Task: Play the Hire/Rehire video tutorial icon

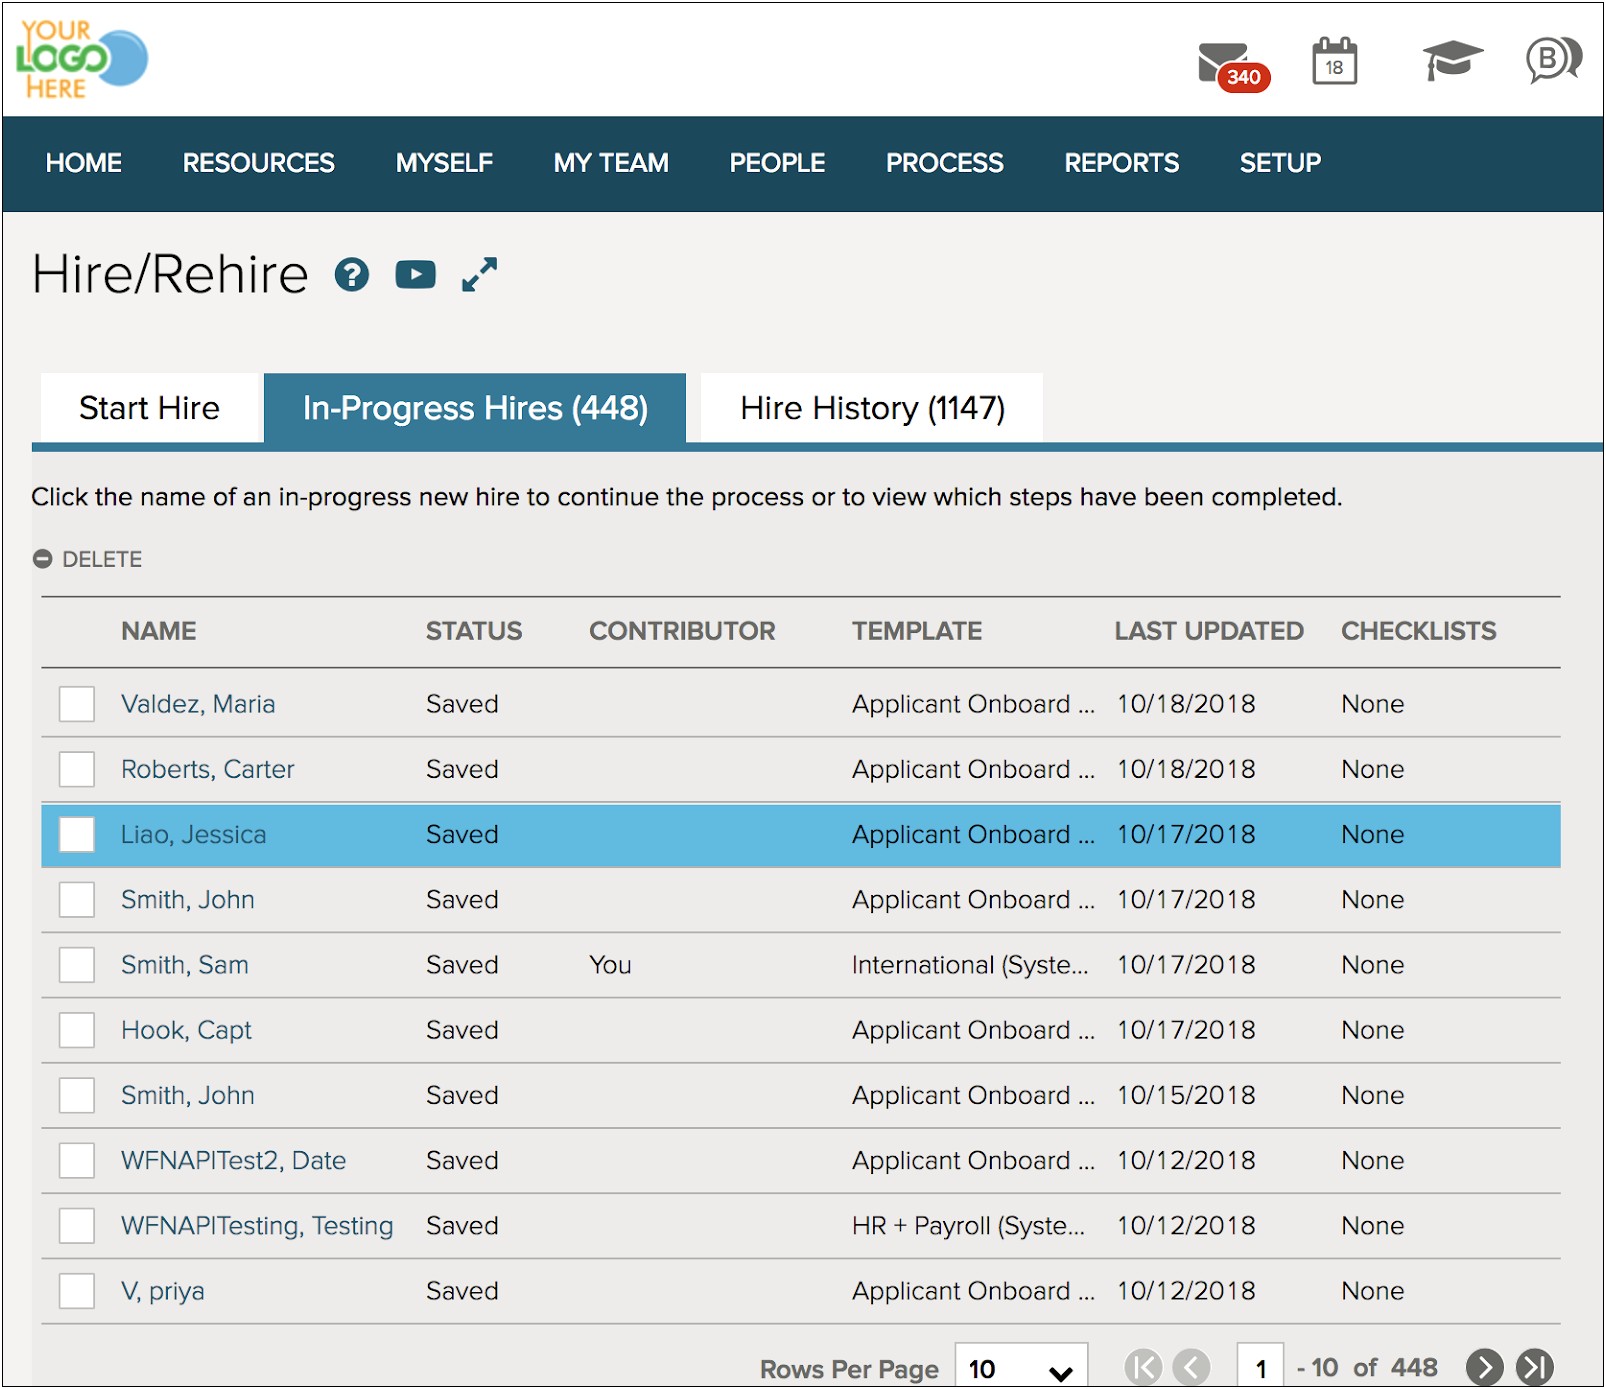Action: tap(415, 274)
